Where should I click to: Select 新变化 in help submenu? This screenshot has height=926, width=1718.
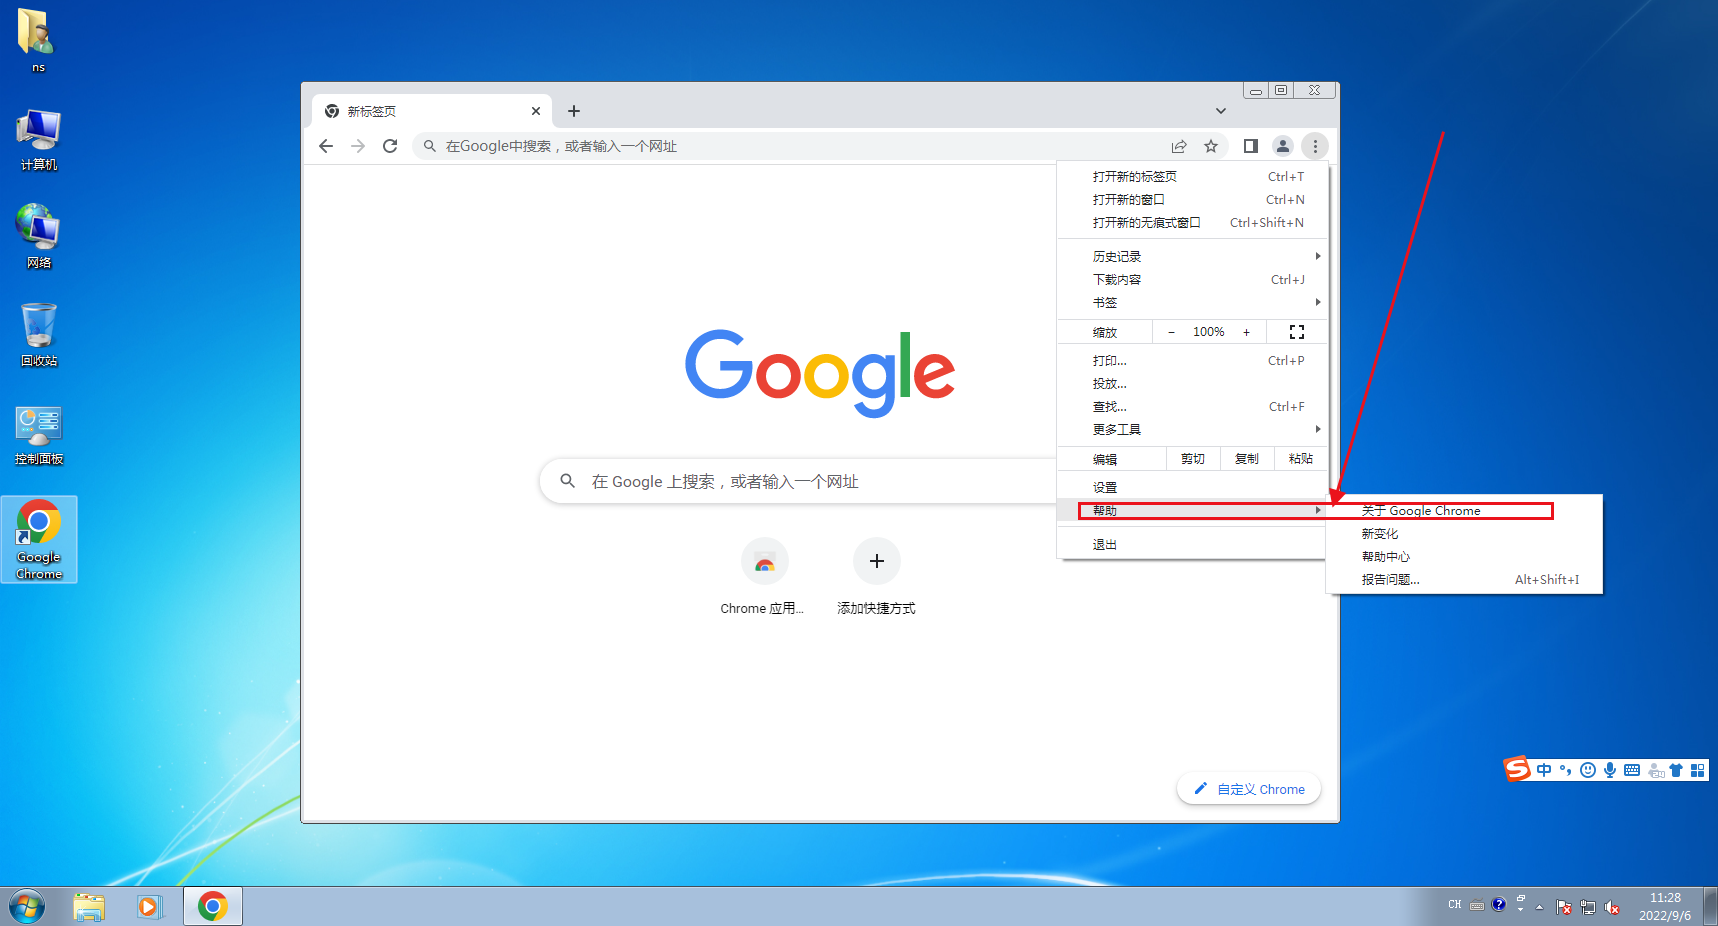[1464, 534]
